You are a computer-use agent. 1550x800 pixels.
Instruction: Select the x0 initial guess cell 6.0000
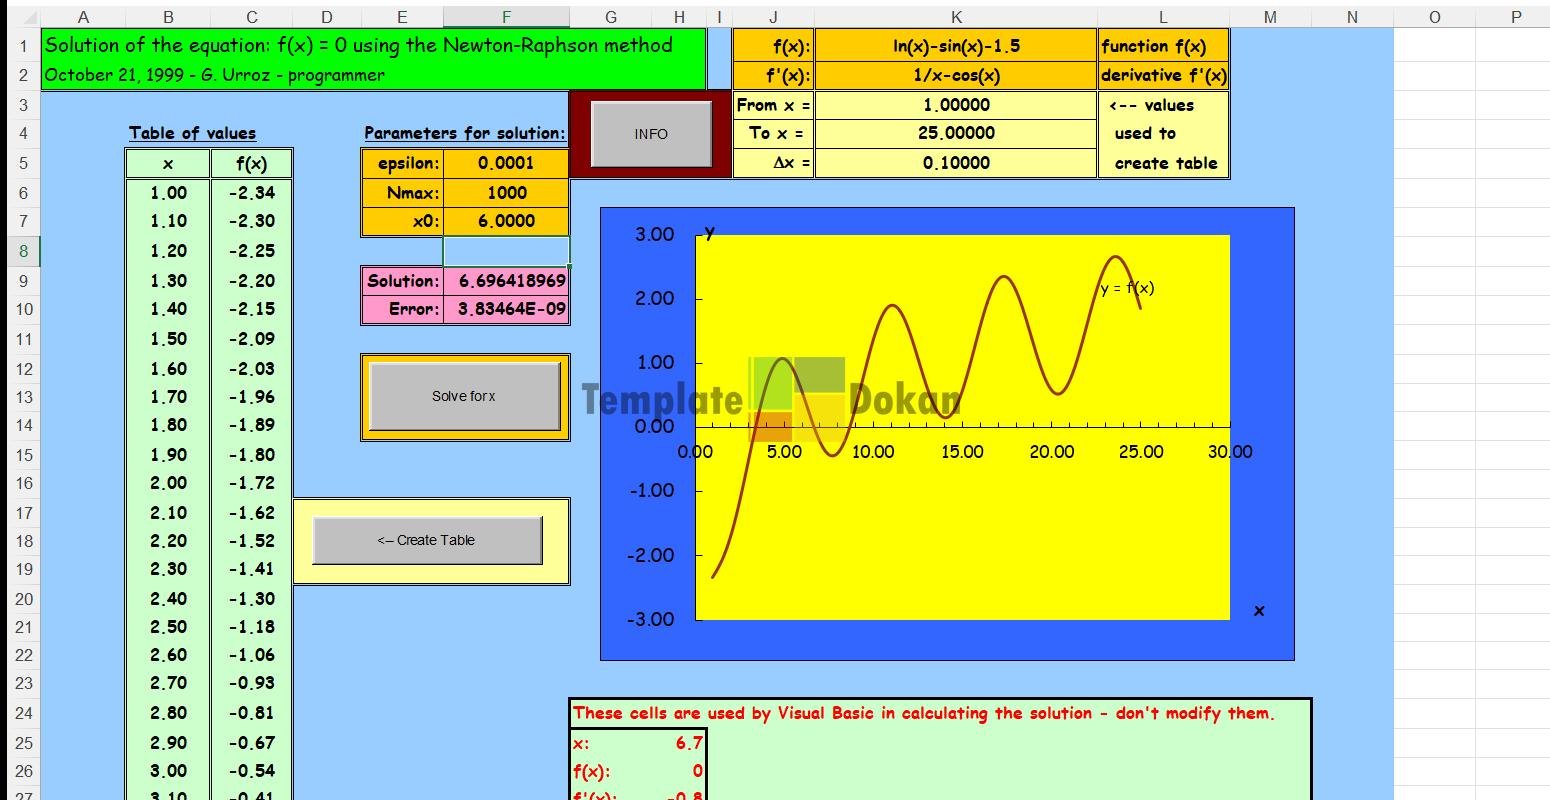(x=506, y=221)
